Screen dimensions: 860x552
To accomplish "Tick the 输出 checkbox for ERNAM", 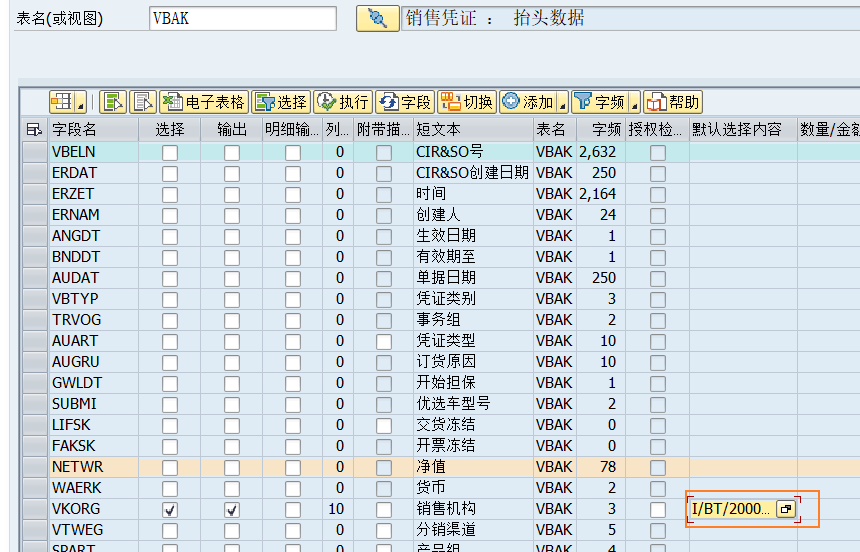I will pyautogui.click(x=232, y=216).
